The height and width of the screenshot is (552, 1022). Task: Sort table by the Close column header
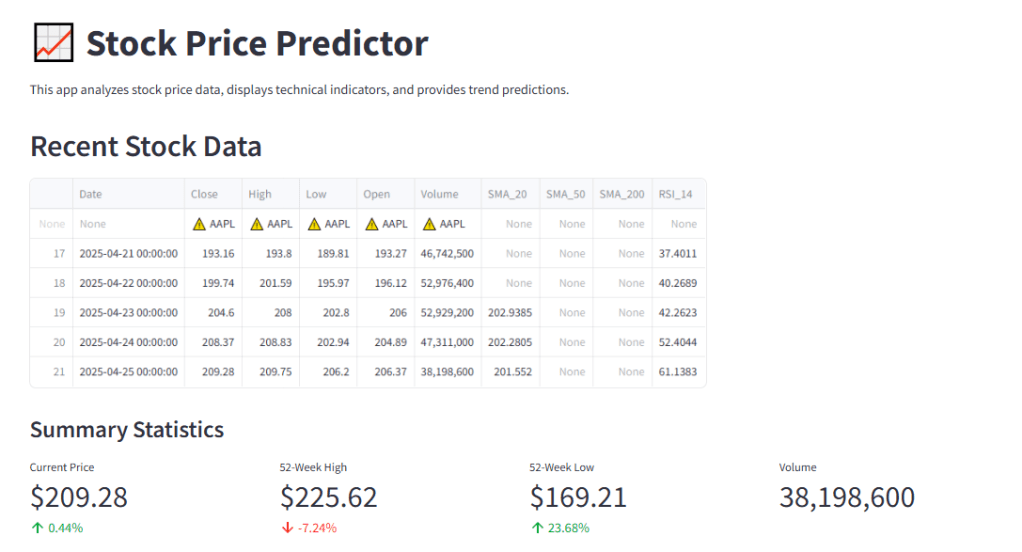pyautogui.click(x=204, y=194)
